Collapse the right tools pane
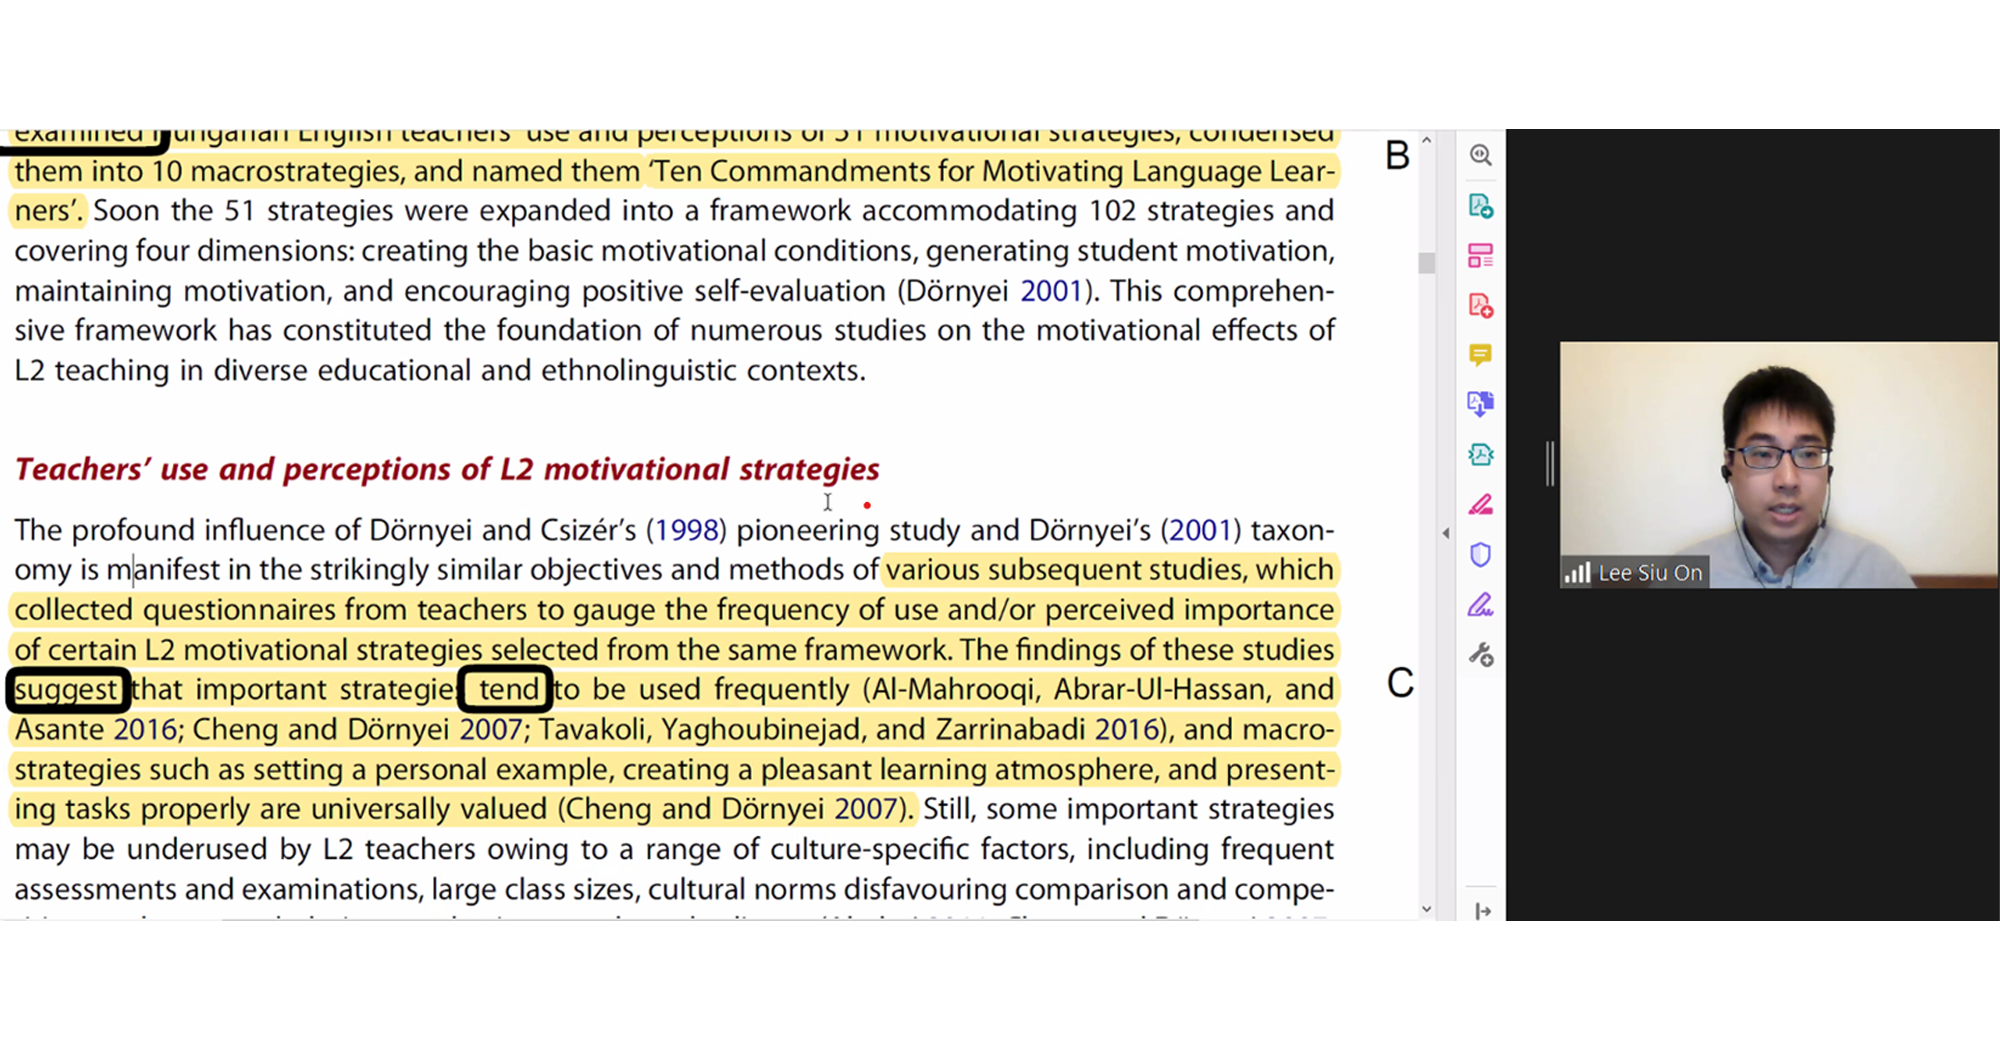The width and height of the screenshot is (2000, 1050). (x=1483, y=911)
